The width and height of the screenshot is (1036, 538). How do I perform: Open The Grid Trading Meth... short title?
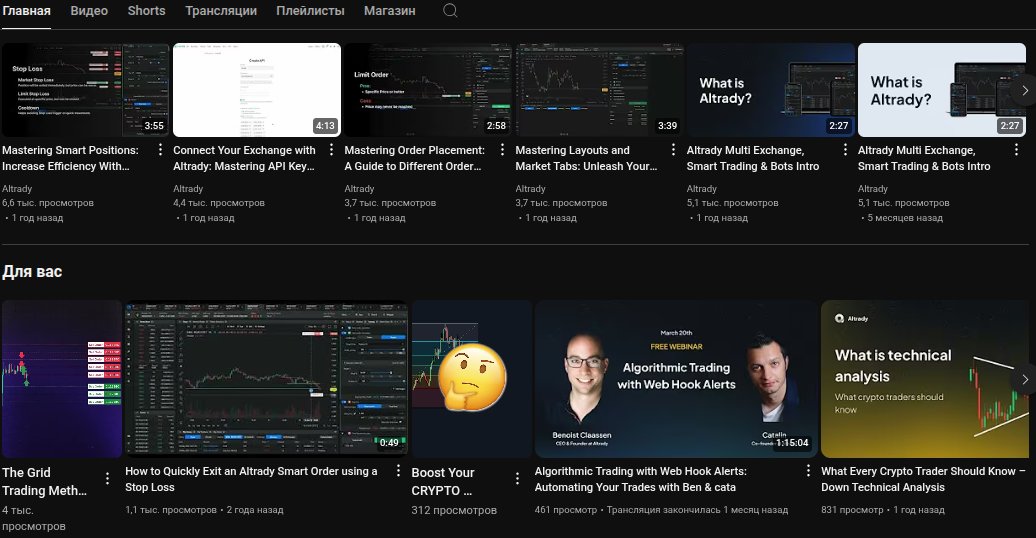(44, 482)
